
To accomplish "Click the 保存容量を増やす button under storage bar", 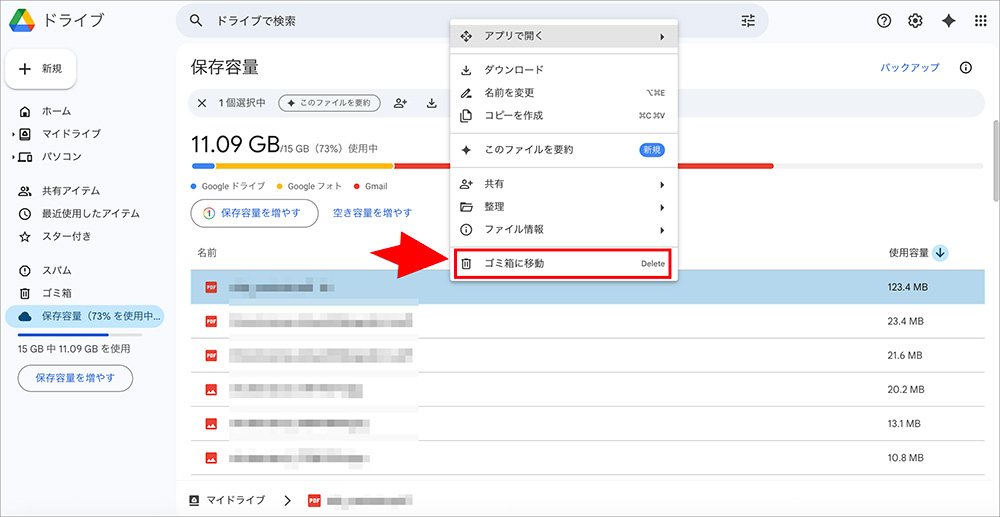I will tap(254, 213).
